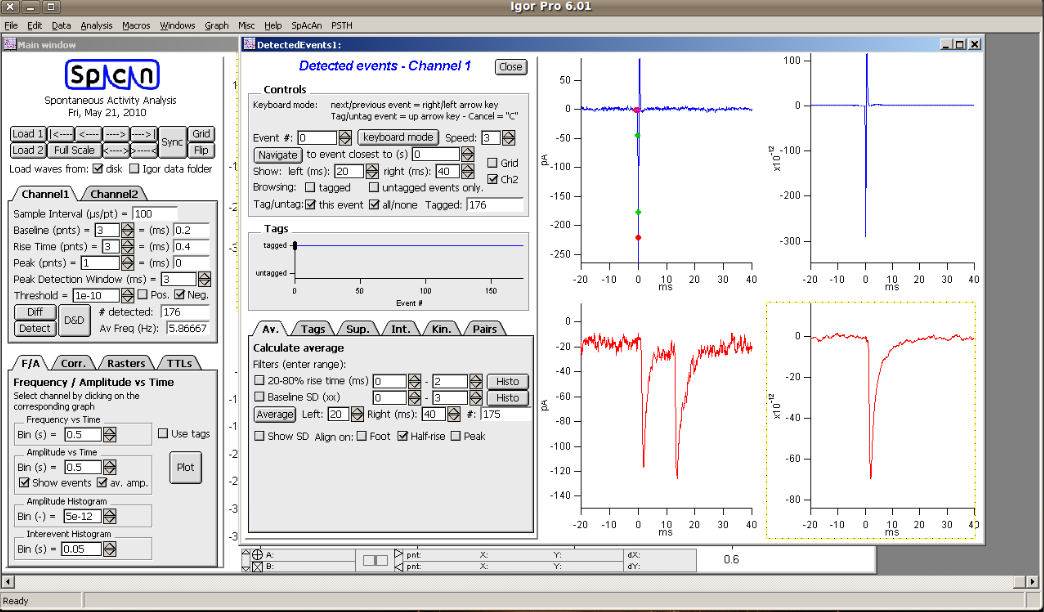Close the Detected events panel

pos(511,67)
